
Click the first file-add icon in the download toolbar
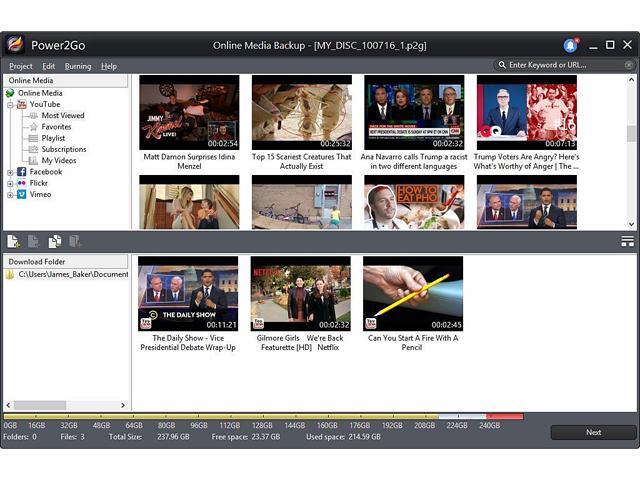[x=14, y=241]
